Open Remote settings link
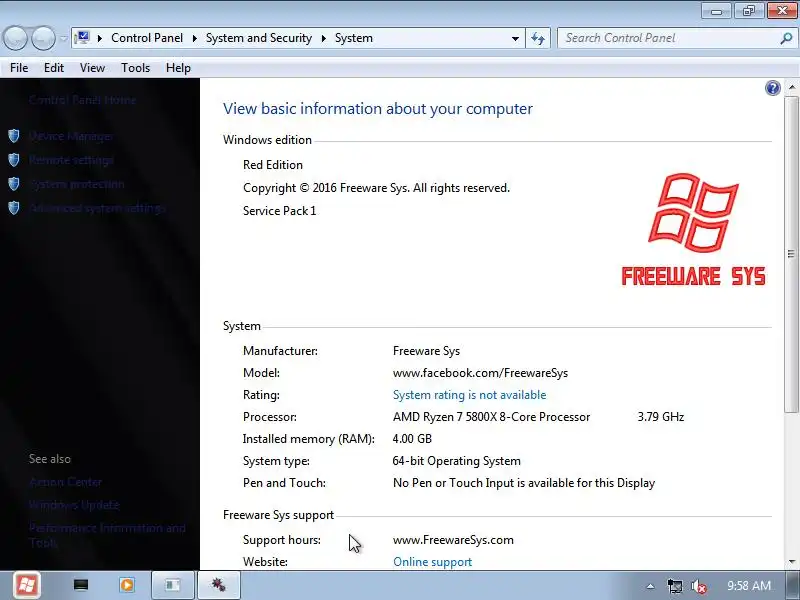The width and height of the screenshot is (800, 600). point(71,160)
